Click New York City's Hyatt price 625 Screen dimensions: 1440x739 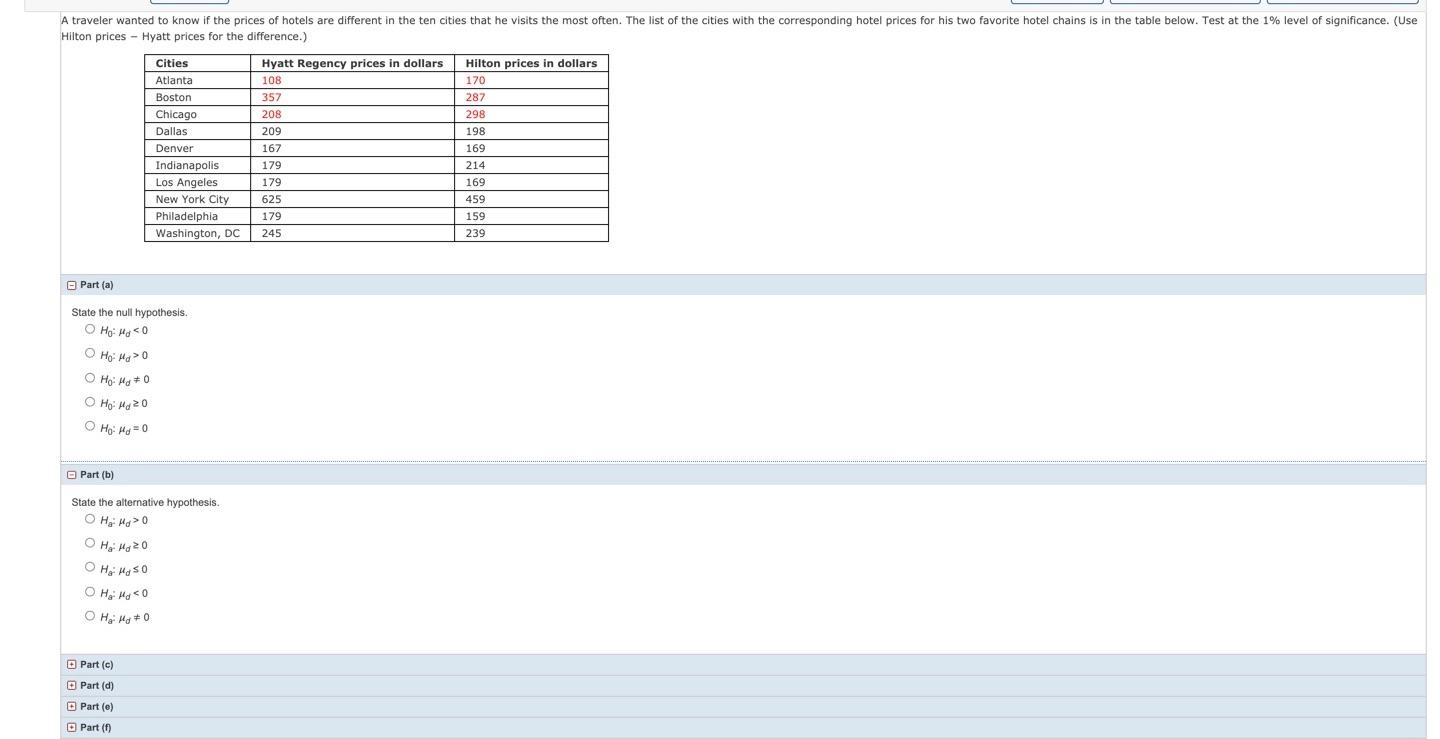353,199
